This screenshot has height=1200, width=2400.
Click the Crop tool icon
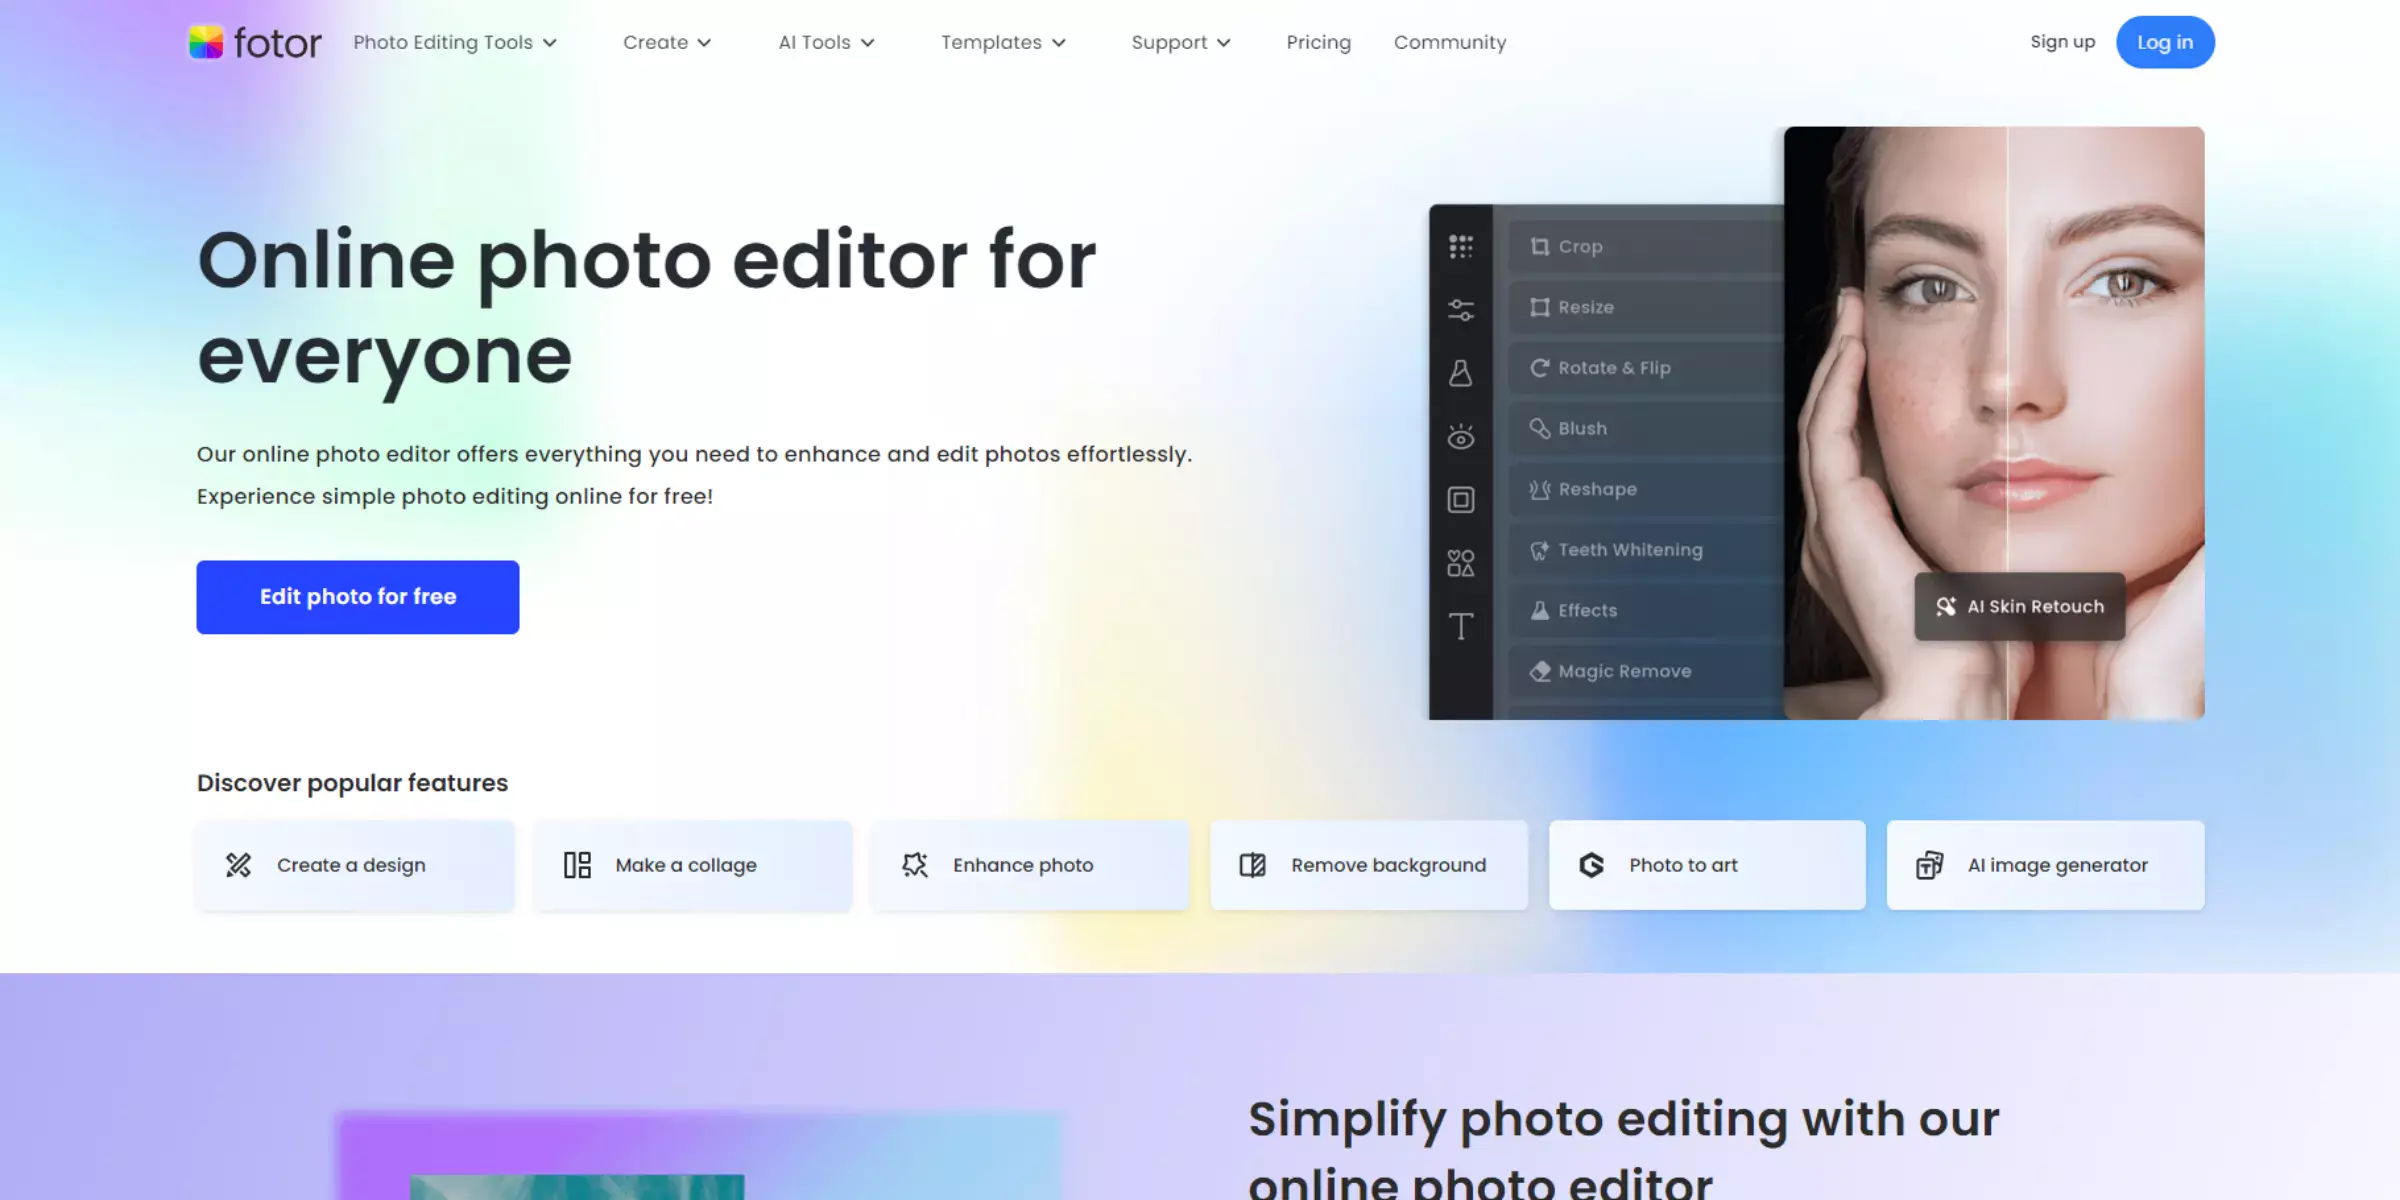point(1540,246)
